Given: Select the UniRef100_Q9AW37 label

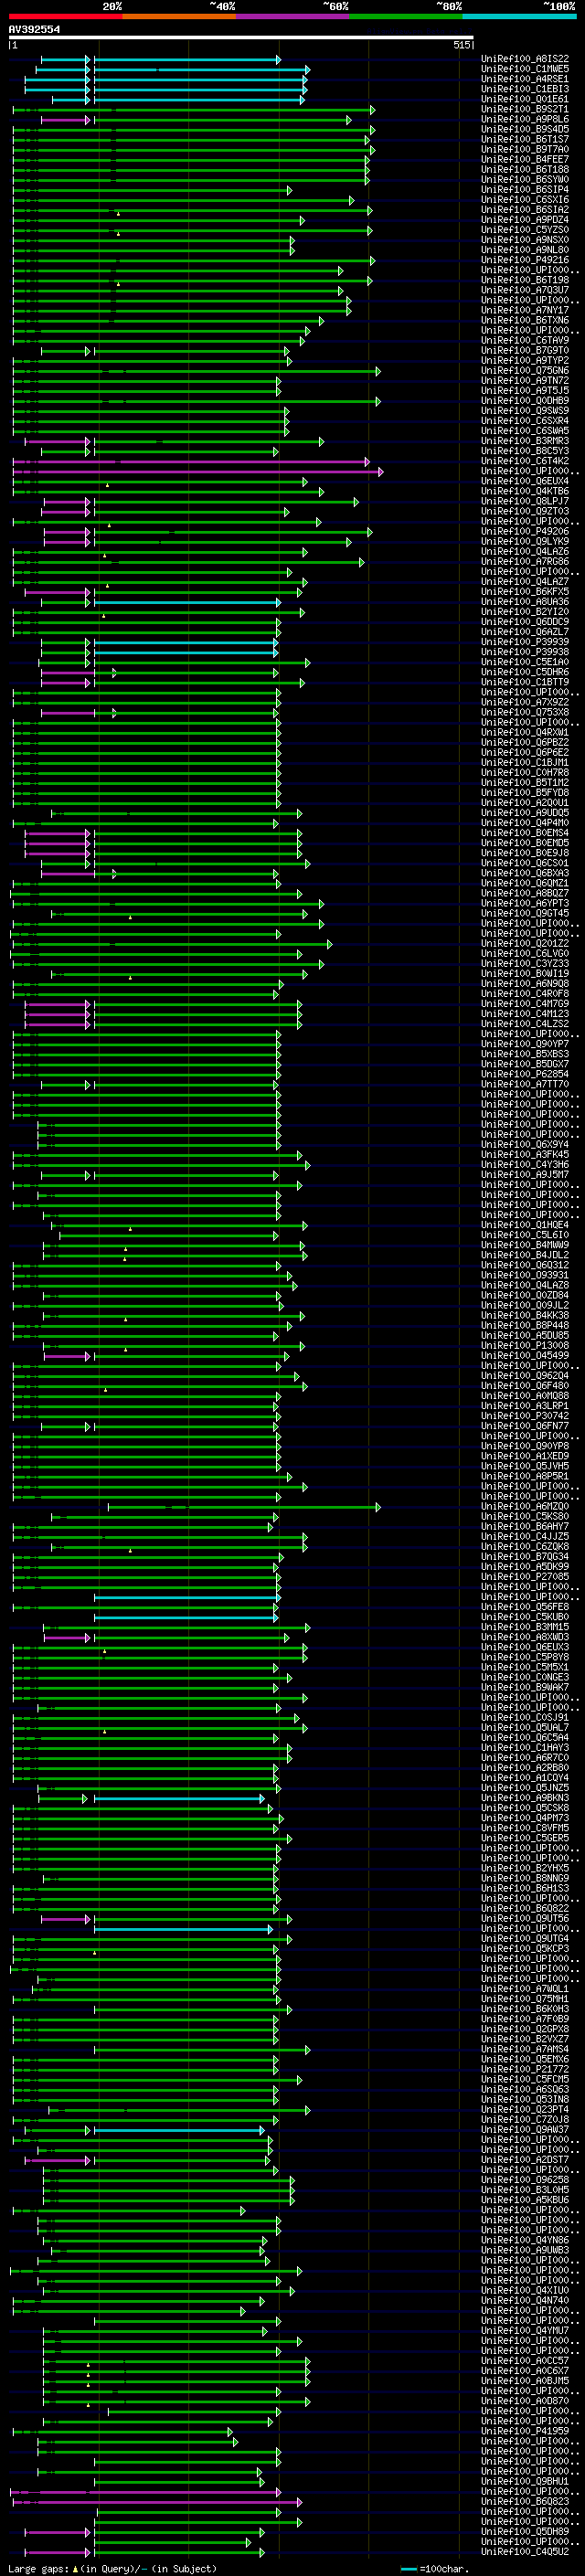Looking at the screenshot, I should [525, 2130].
